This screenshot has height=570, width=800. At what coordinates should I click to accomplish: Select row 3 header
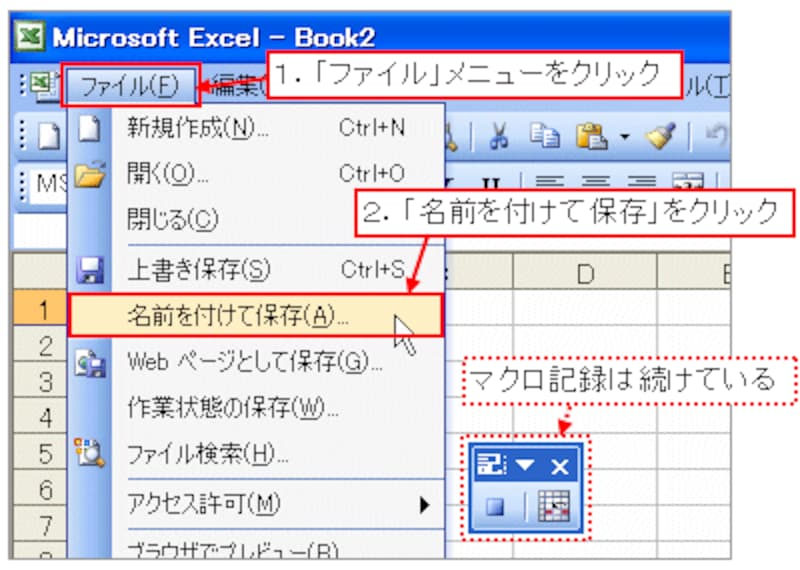[40, 380]
